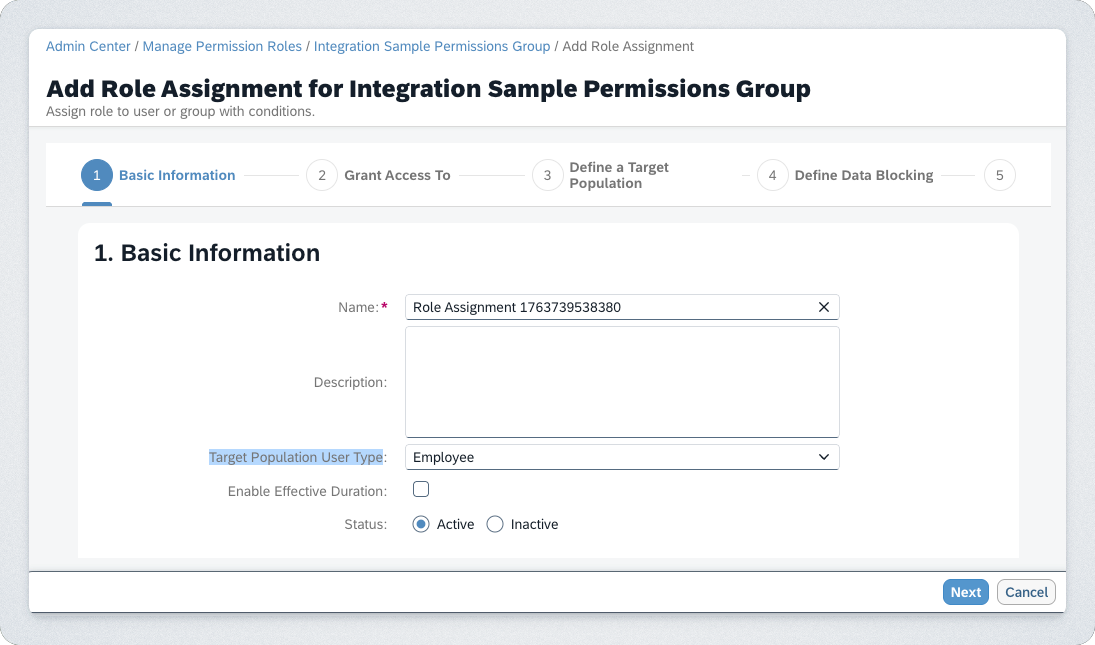Clear the Name field with X icon
The height and width of the screenshot is (645, 1095).
click(823, 307)
